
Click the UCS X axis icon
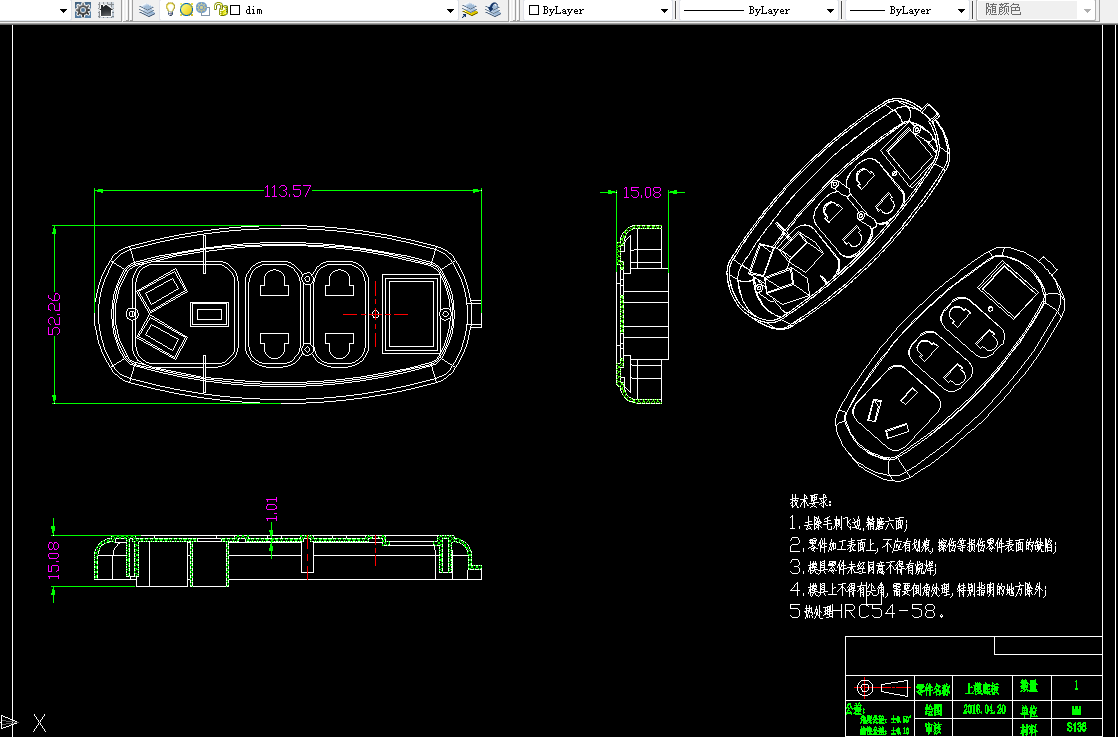39,723
